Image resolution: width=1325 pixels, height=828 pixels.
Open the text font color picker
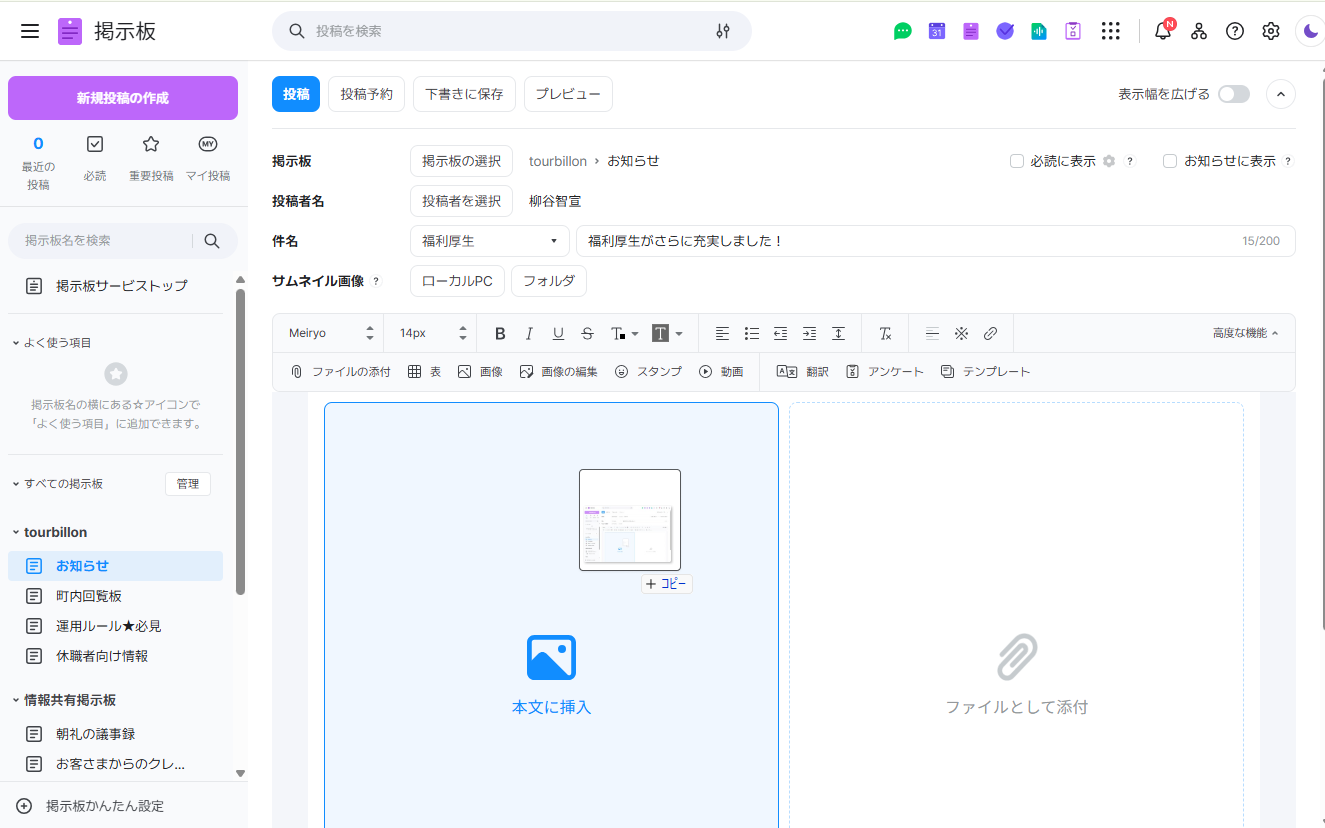point(620,333)
